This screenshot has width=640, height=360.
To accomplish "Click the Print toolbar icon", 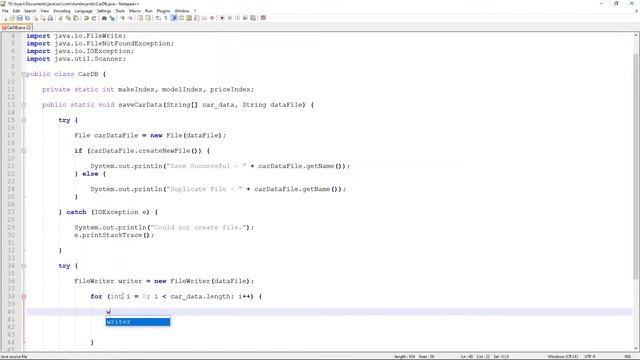I will click(x=50, y=18).
